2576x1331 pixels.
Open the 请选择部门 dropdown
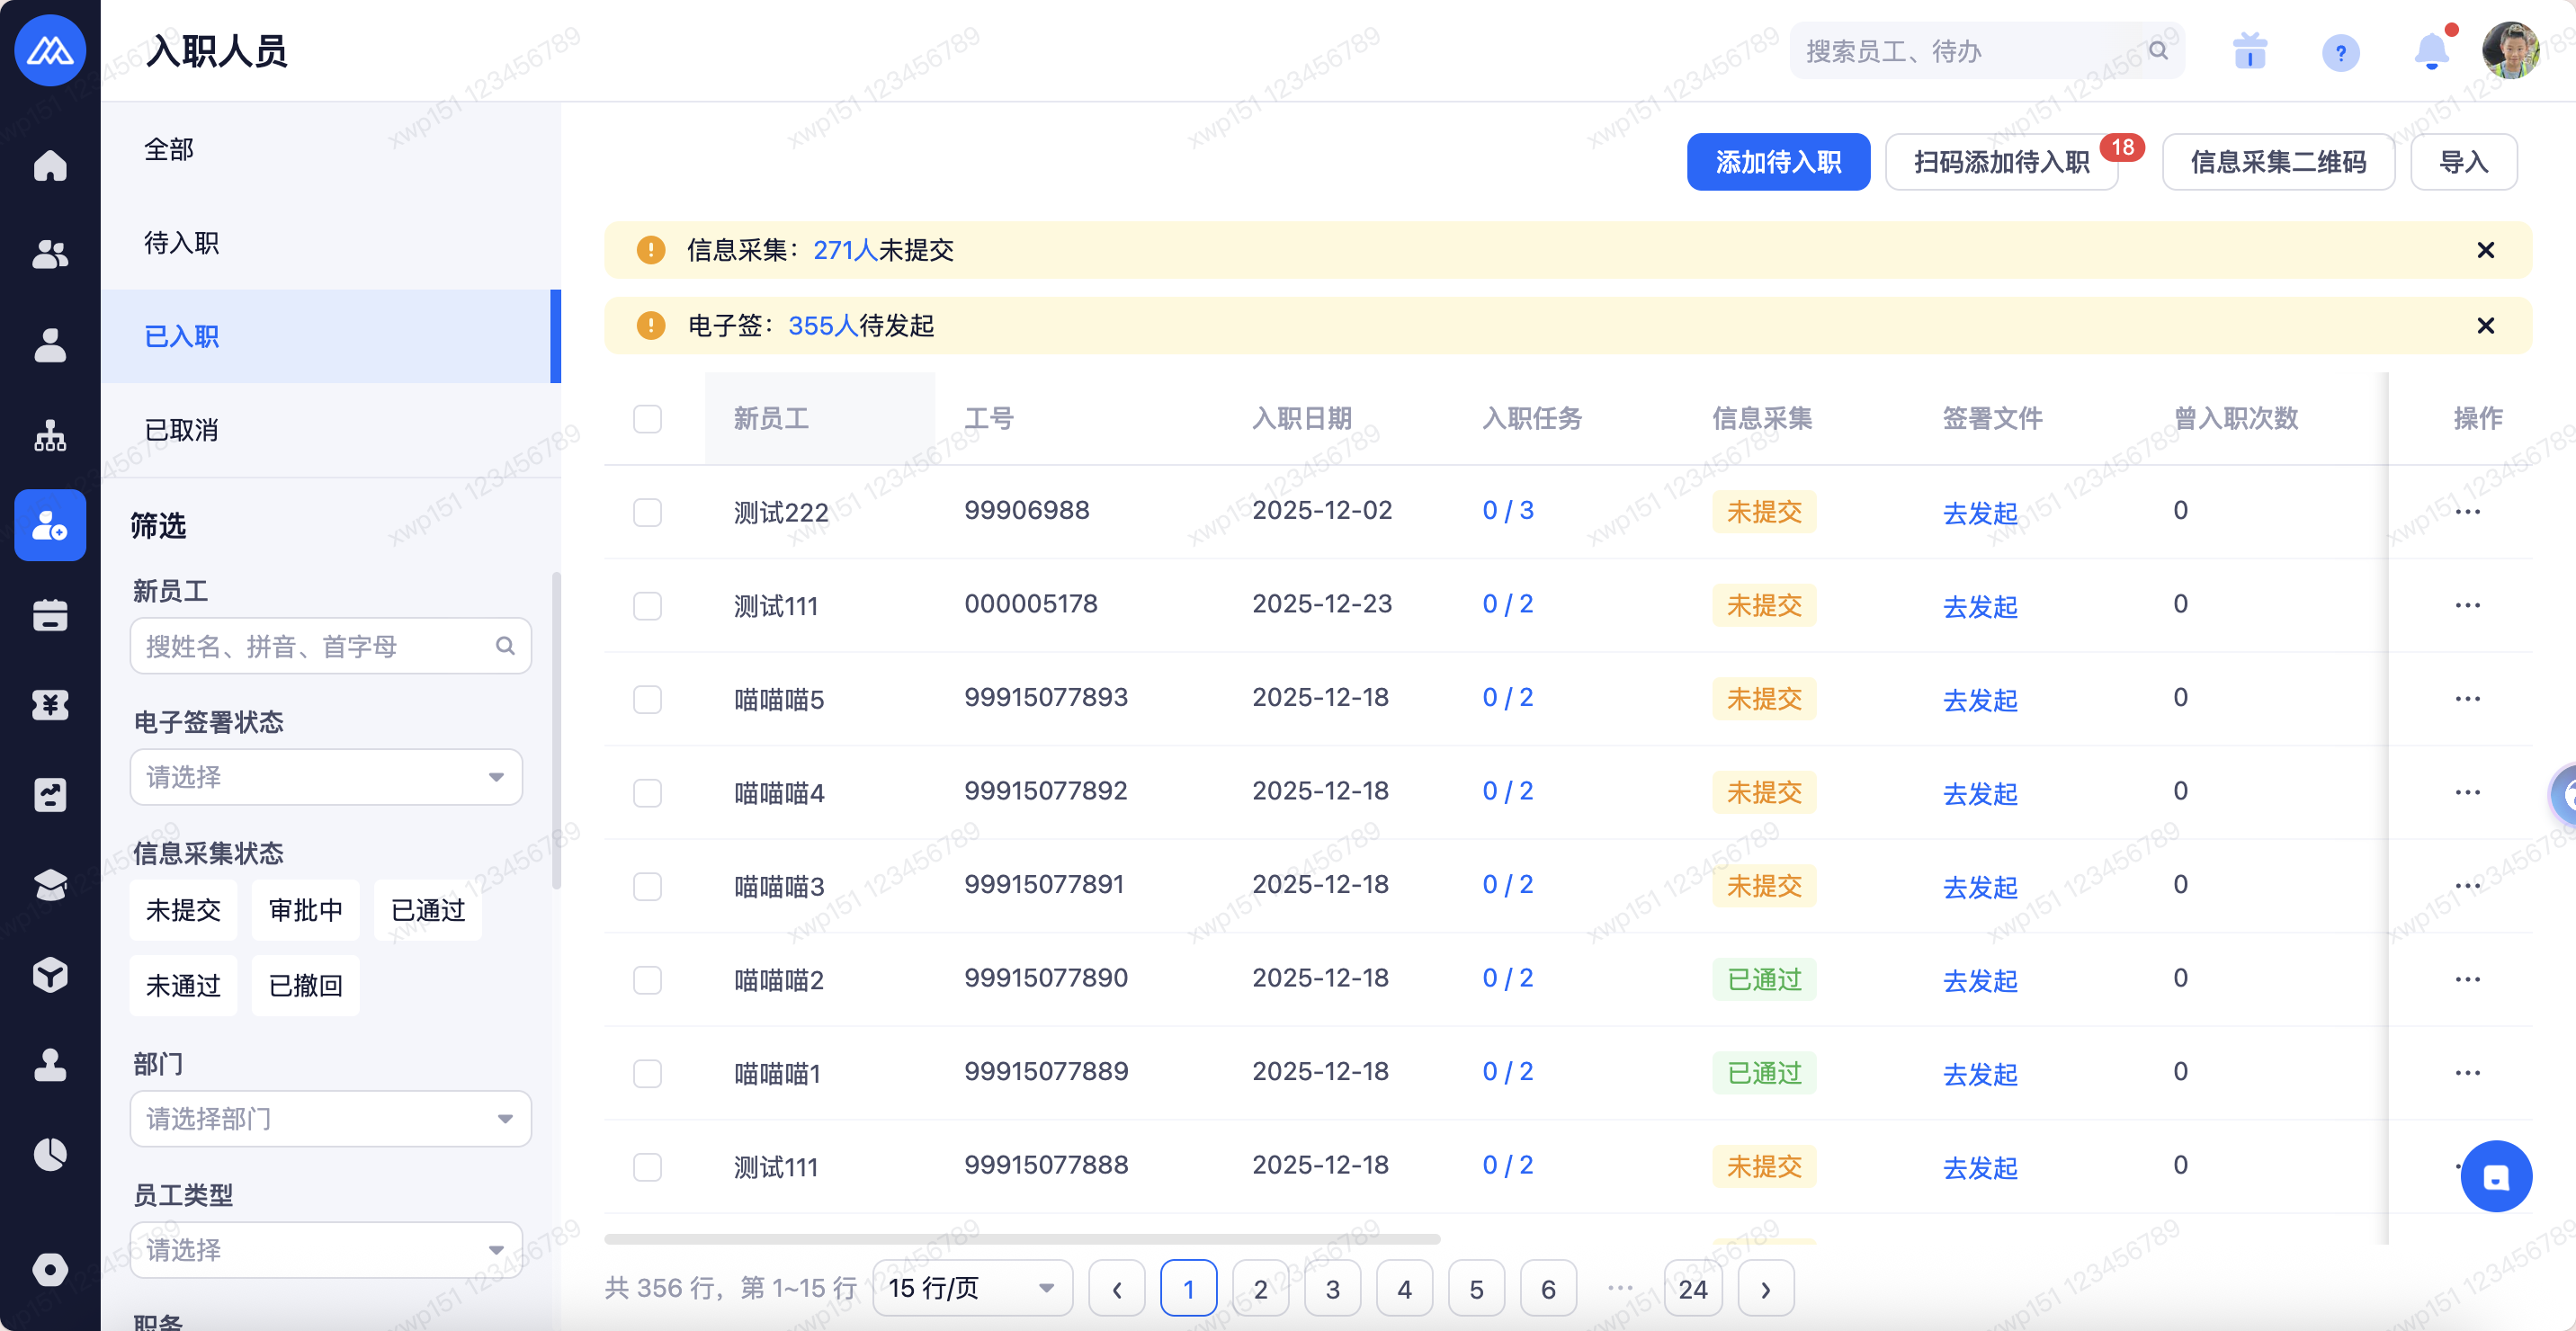(x=330, y=1119)
